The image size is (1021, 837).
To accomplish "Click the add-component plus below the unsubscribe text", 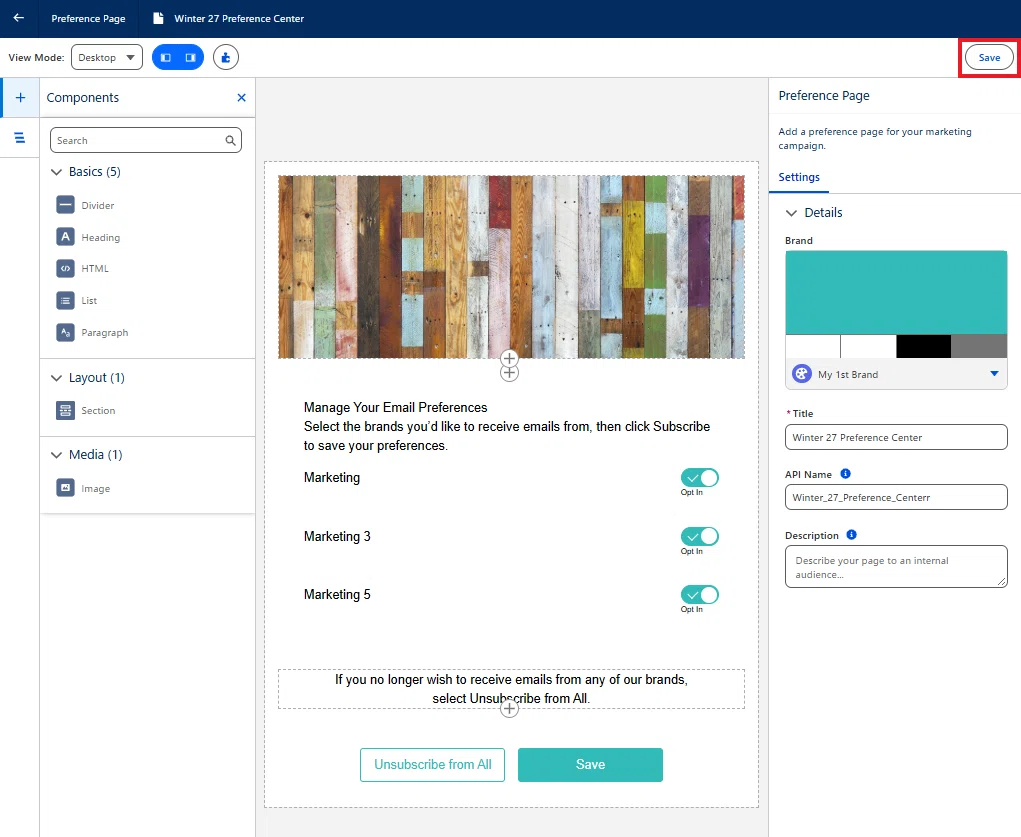I will [509, 709].
